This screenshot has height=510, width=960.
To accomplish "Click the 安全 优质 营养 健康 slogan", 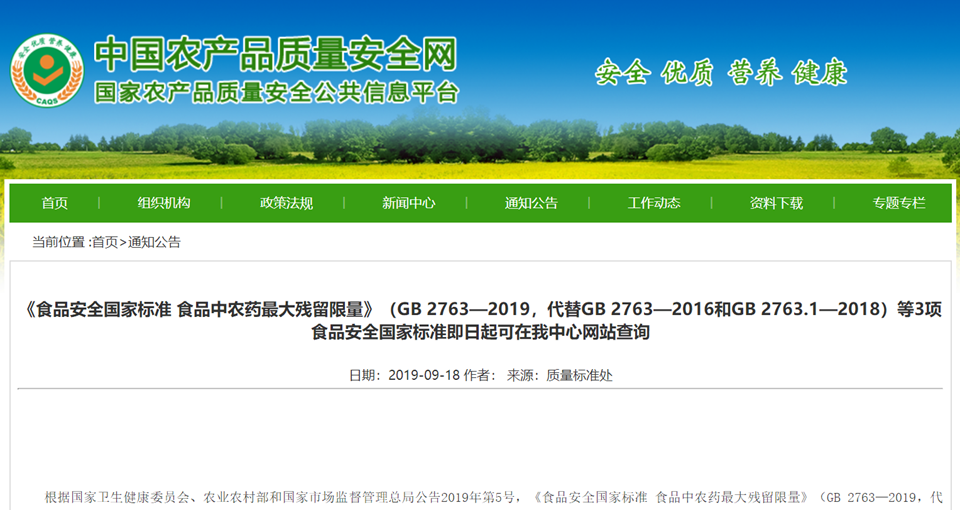I will tap(721, 72).
